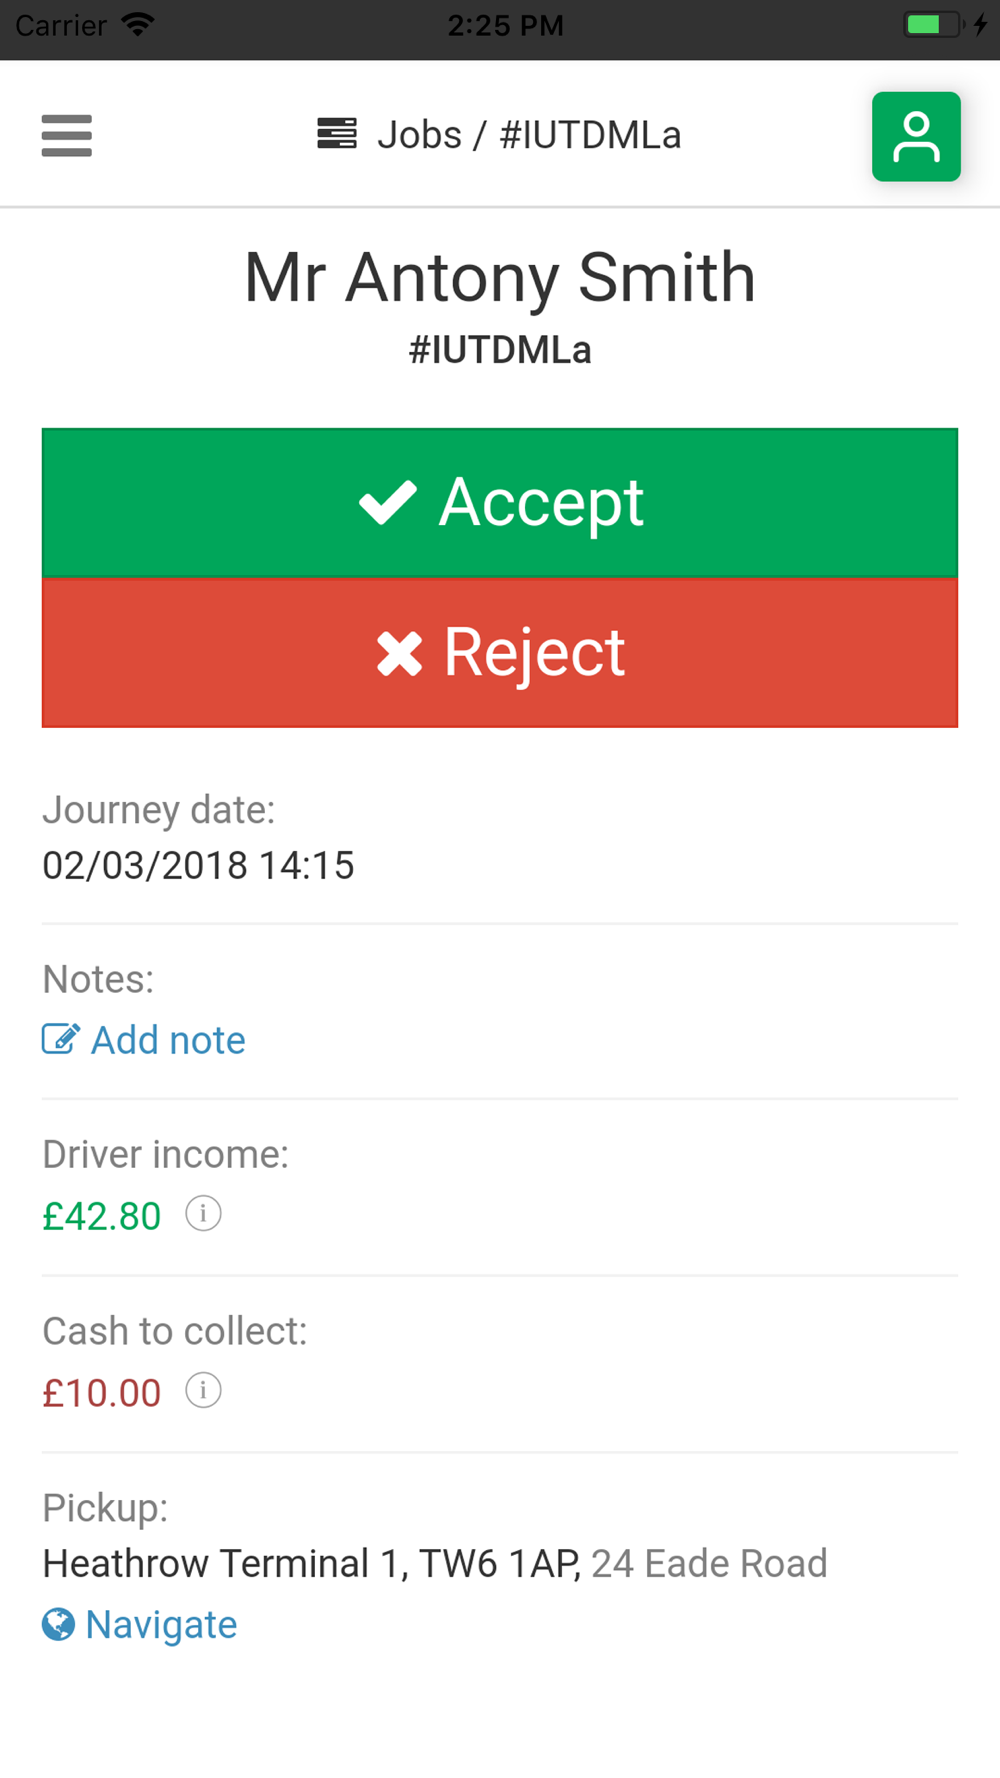This screenshot has height=1778, width=1000.
Task: Go to Jobs / #IUTDMLa breadcrumb title
Action: tap(529, 135)
